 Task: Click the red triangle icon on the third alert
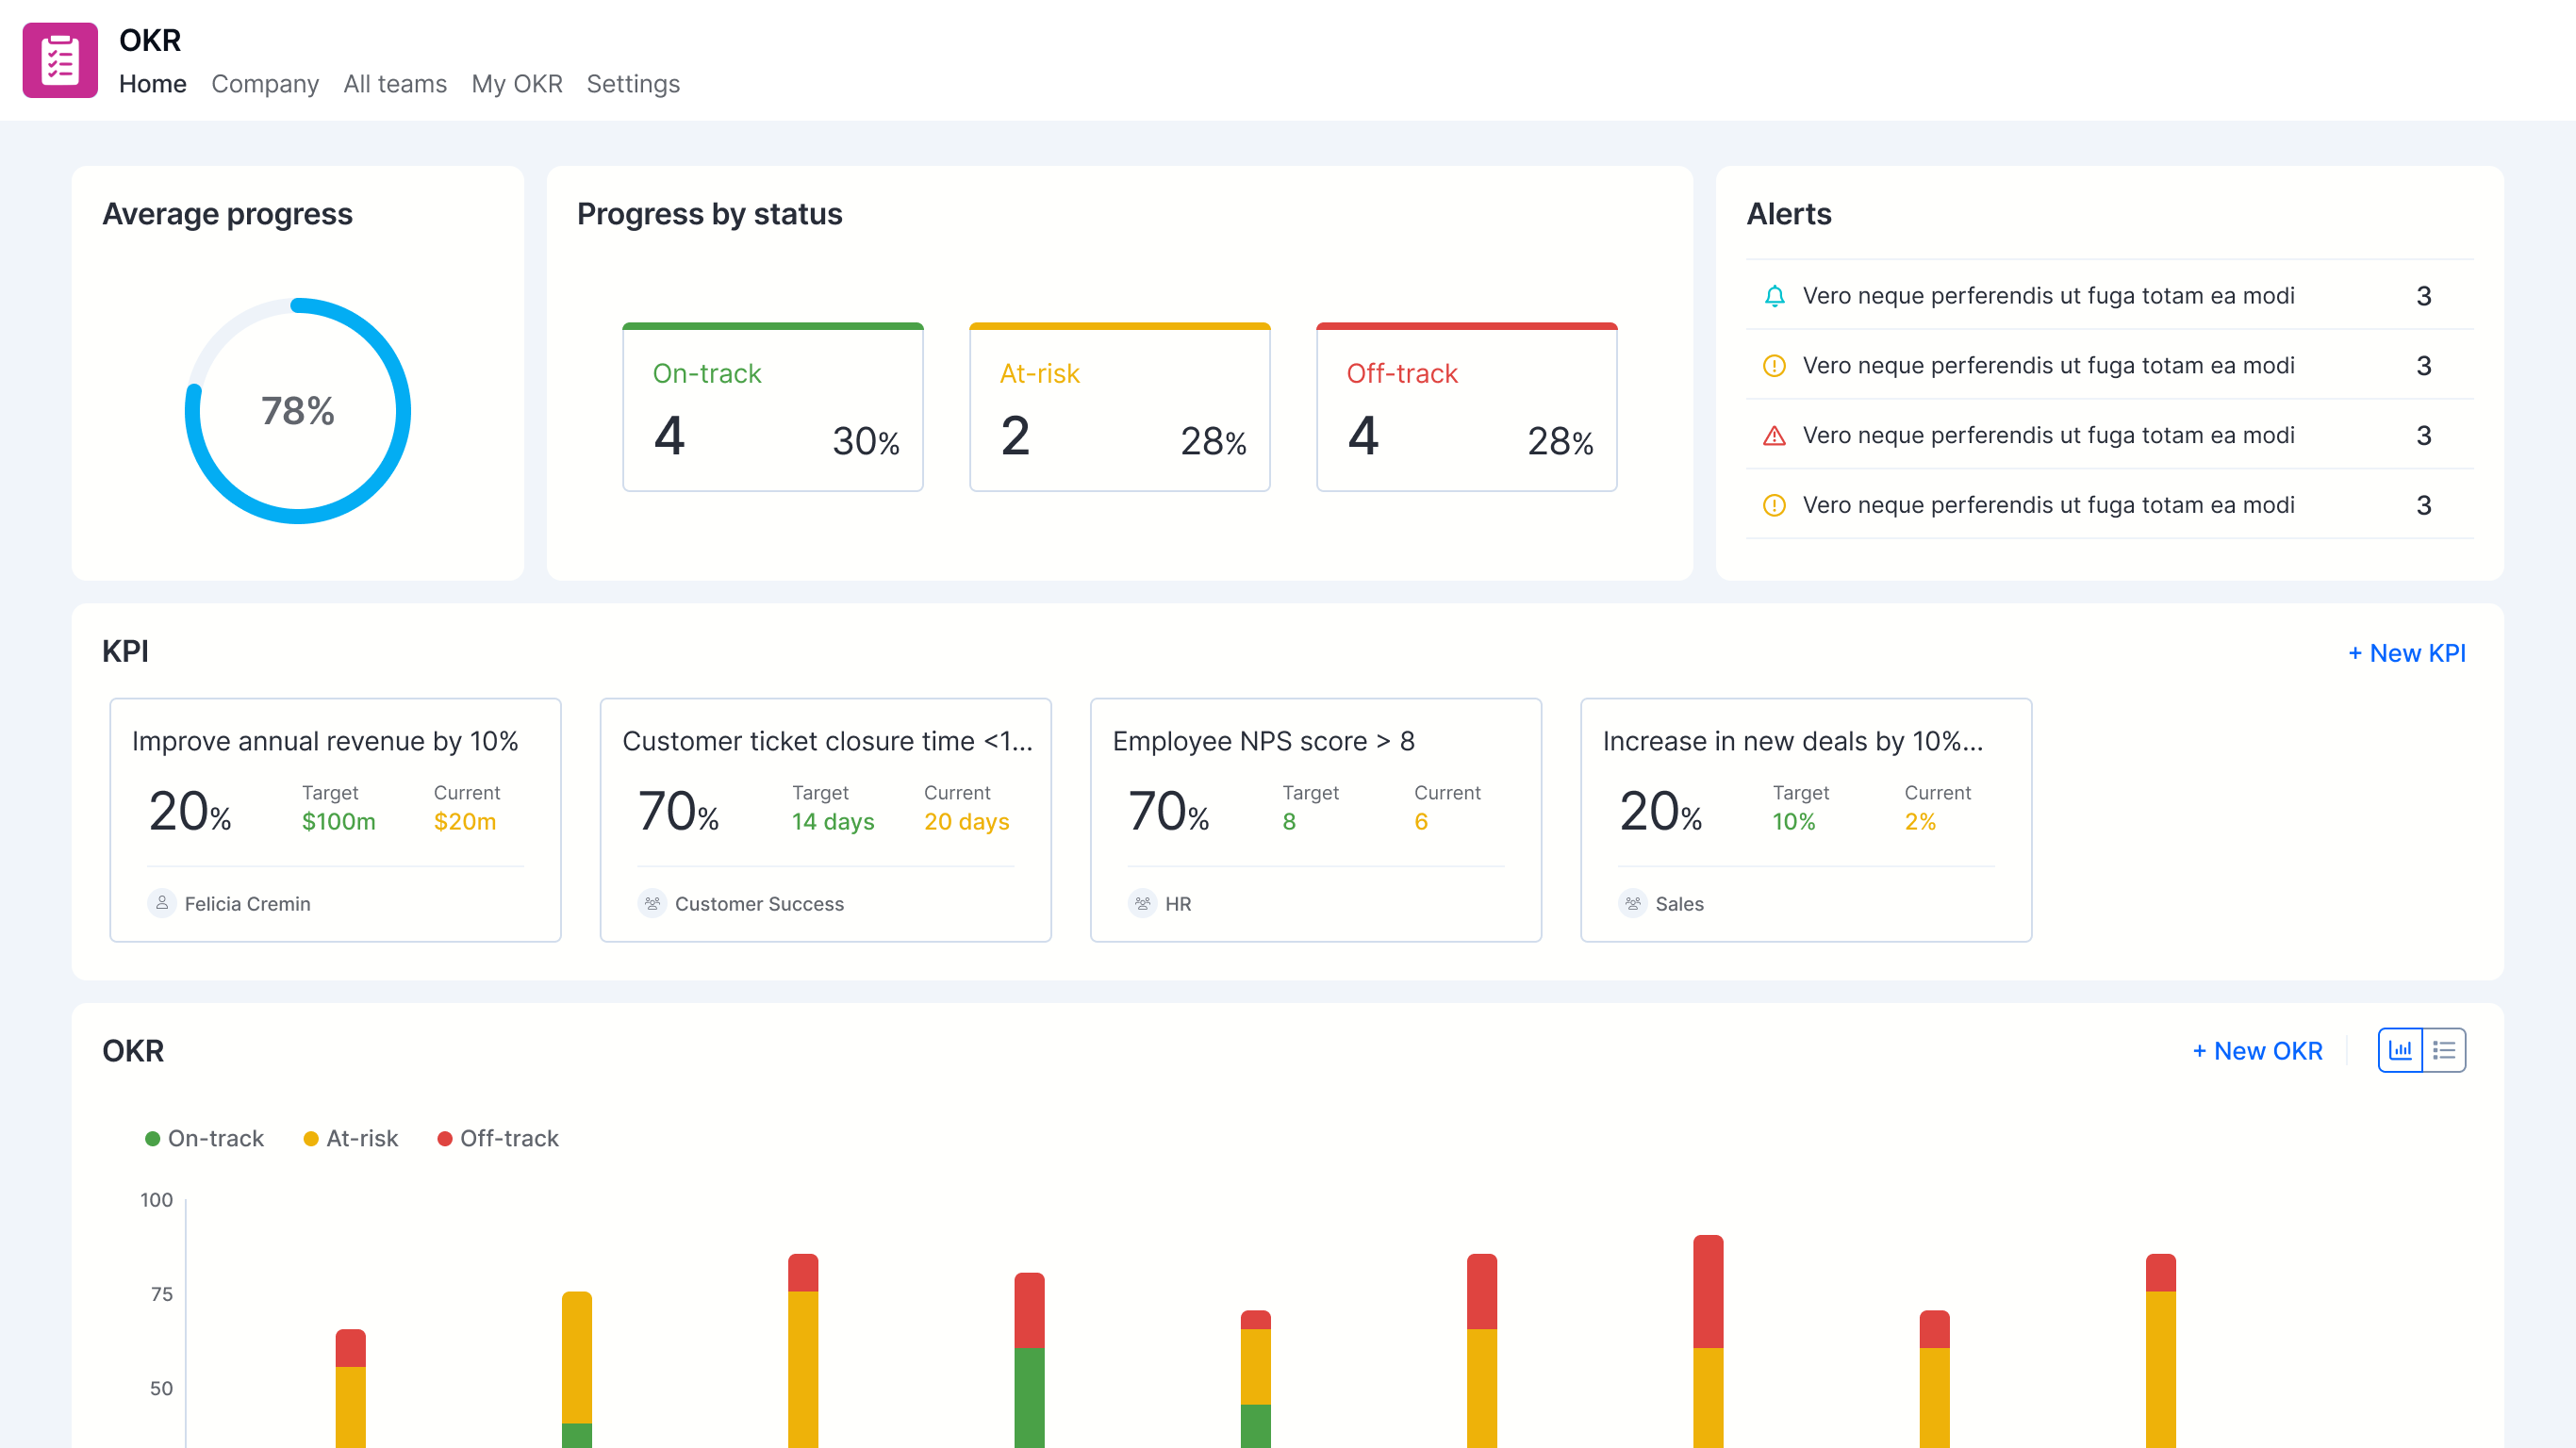tap(1774, 436)
